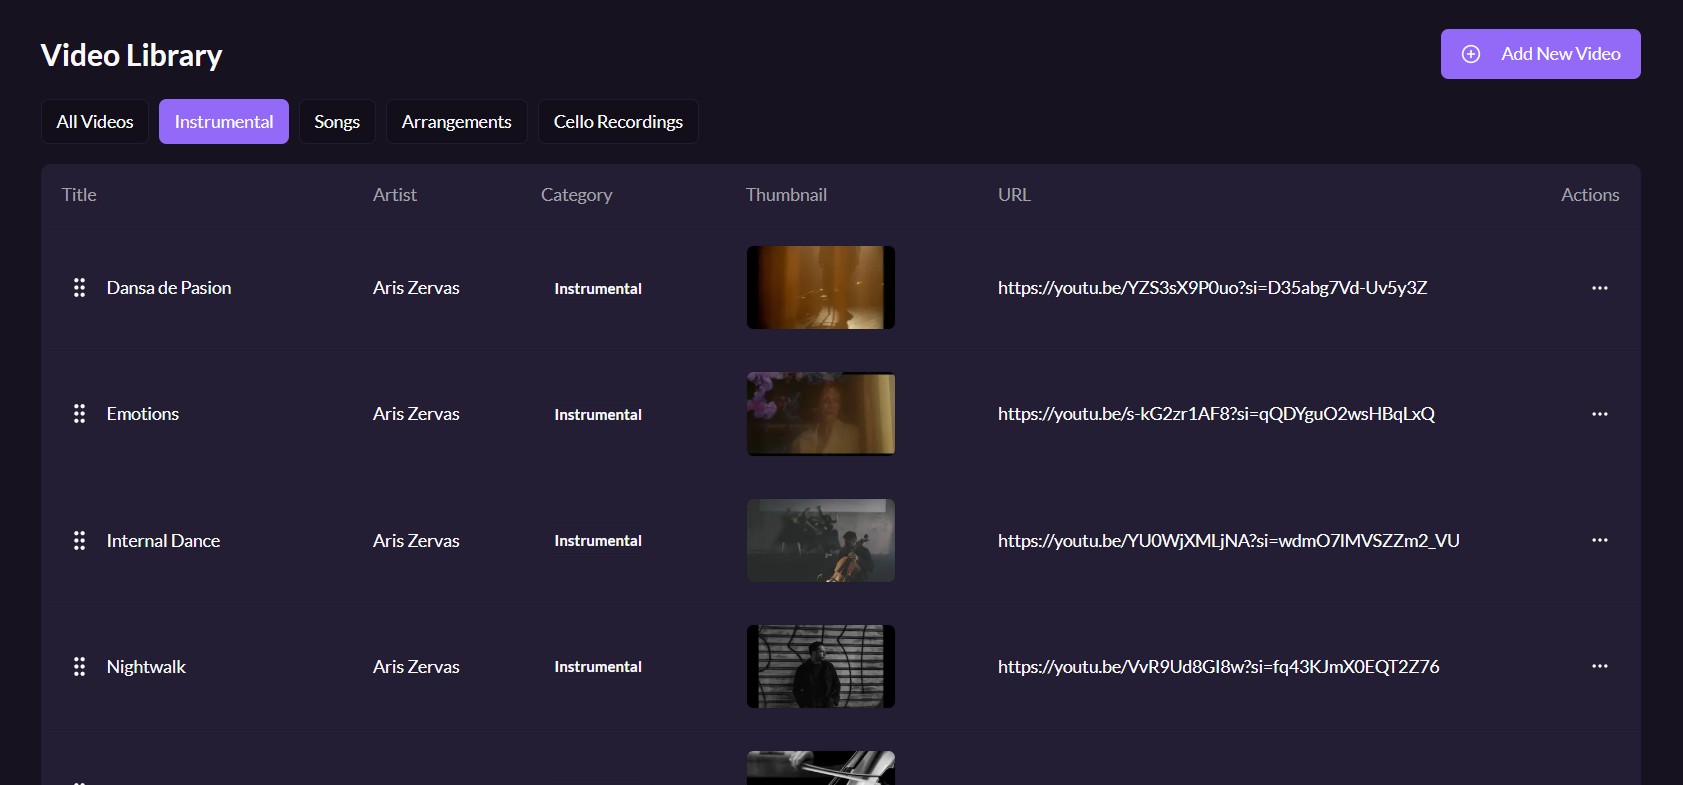Open the Cello Recordings tab
Image resolution: width=1683 pixels, height=785 pixels.
[x=618, y=122]
